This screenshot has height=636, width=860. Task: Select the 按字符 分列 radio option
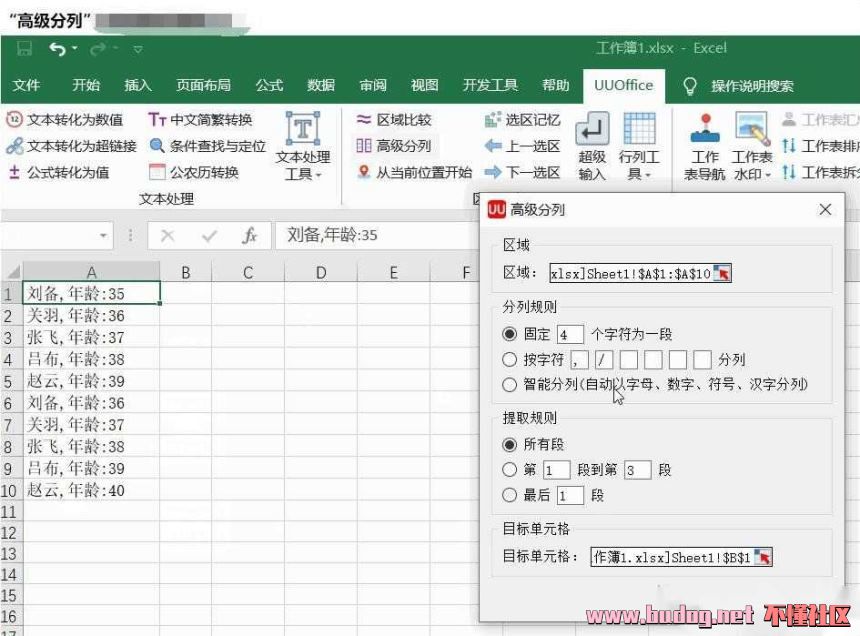(x=510, y=359)
